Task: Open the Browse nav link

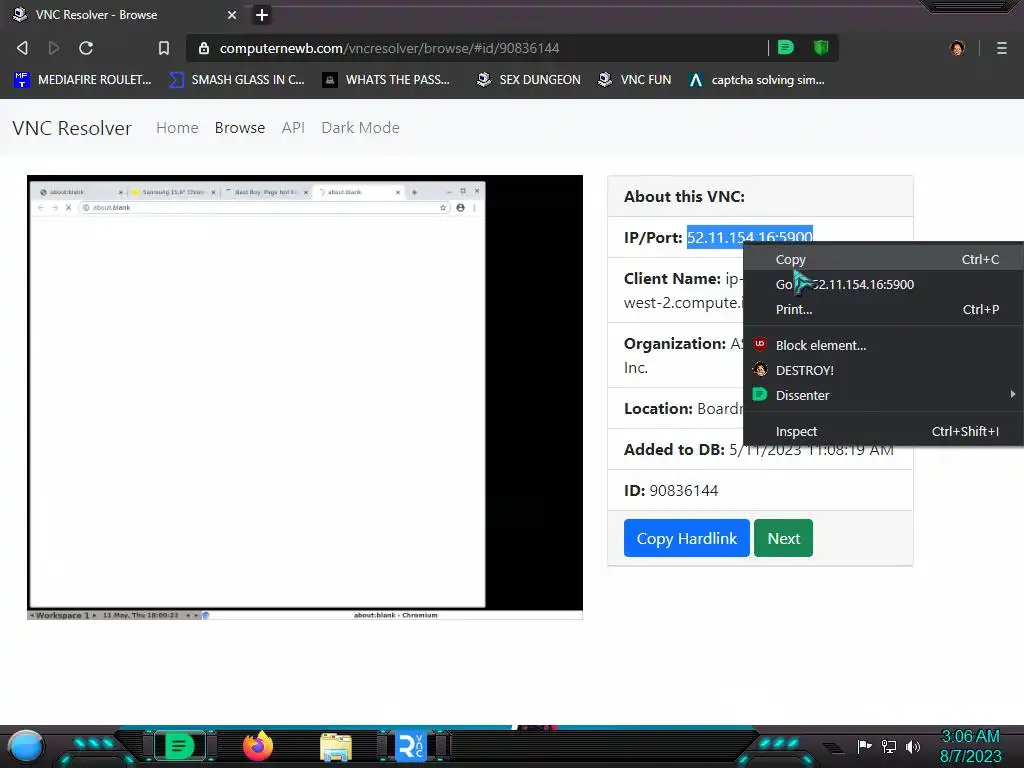Action: [240, 128]
